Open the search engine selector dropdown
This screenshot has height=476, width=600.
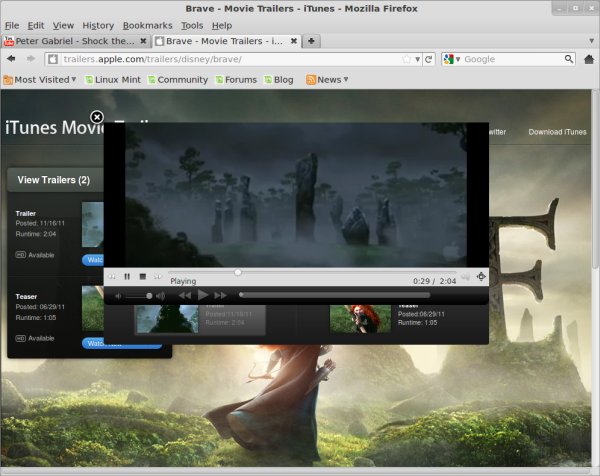(452, 59)
